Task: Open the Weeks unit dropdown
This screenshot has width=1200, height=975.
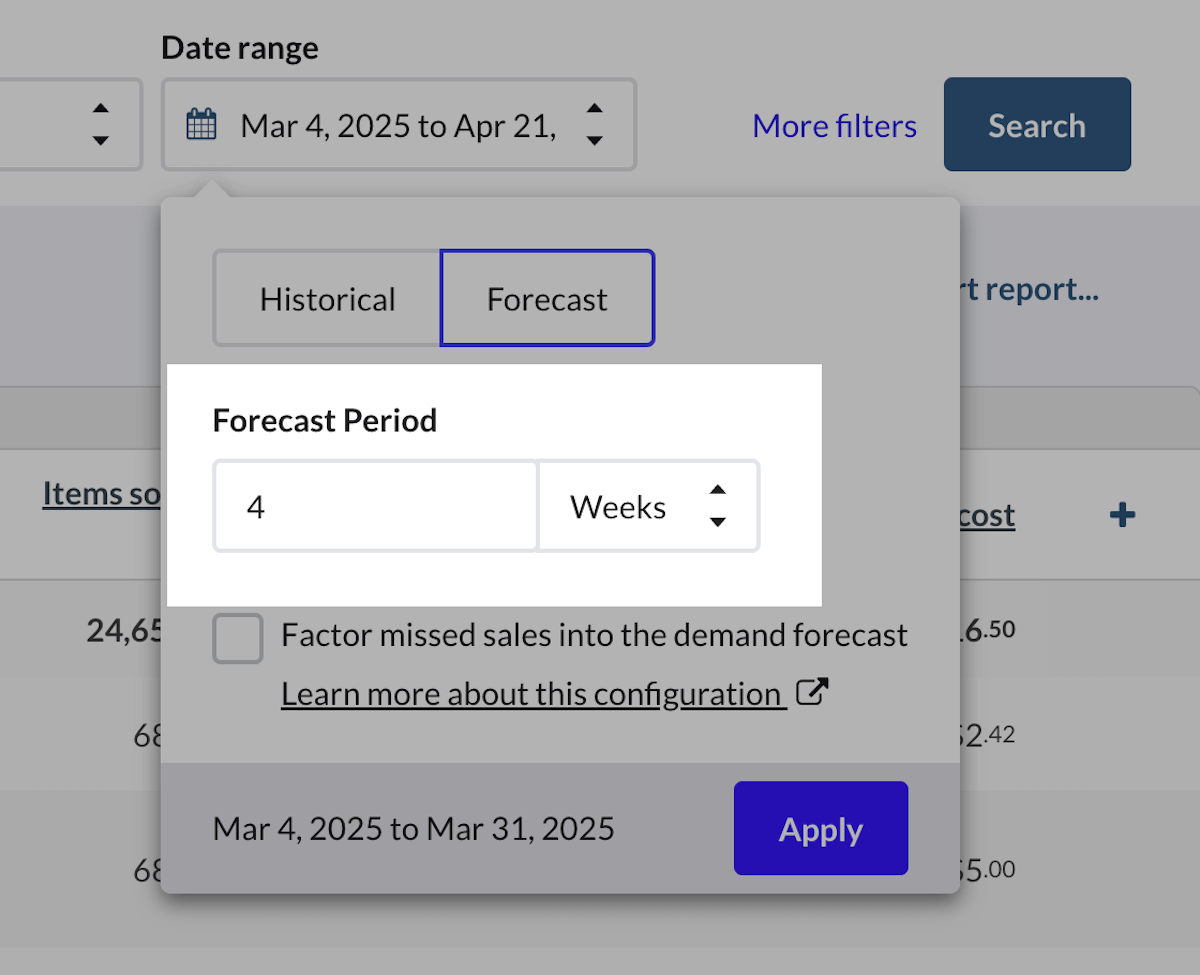Action: 648,506
